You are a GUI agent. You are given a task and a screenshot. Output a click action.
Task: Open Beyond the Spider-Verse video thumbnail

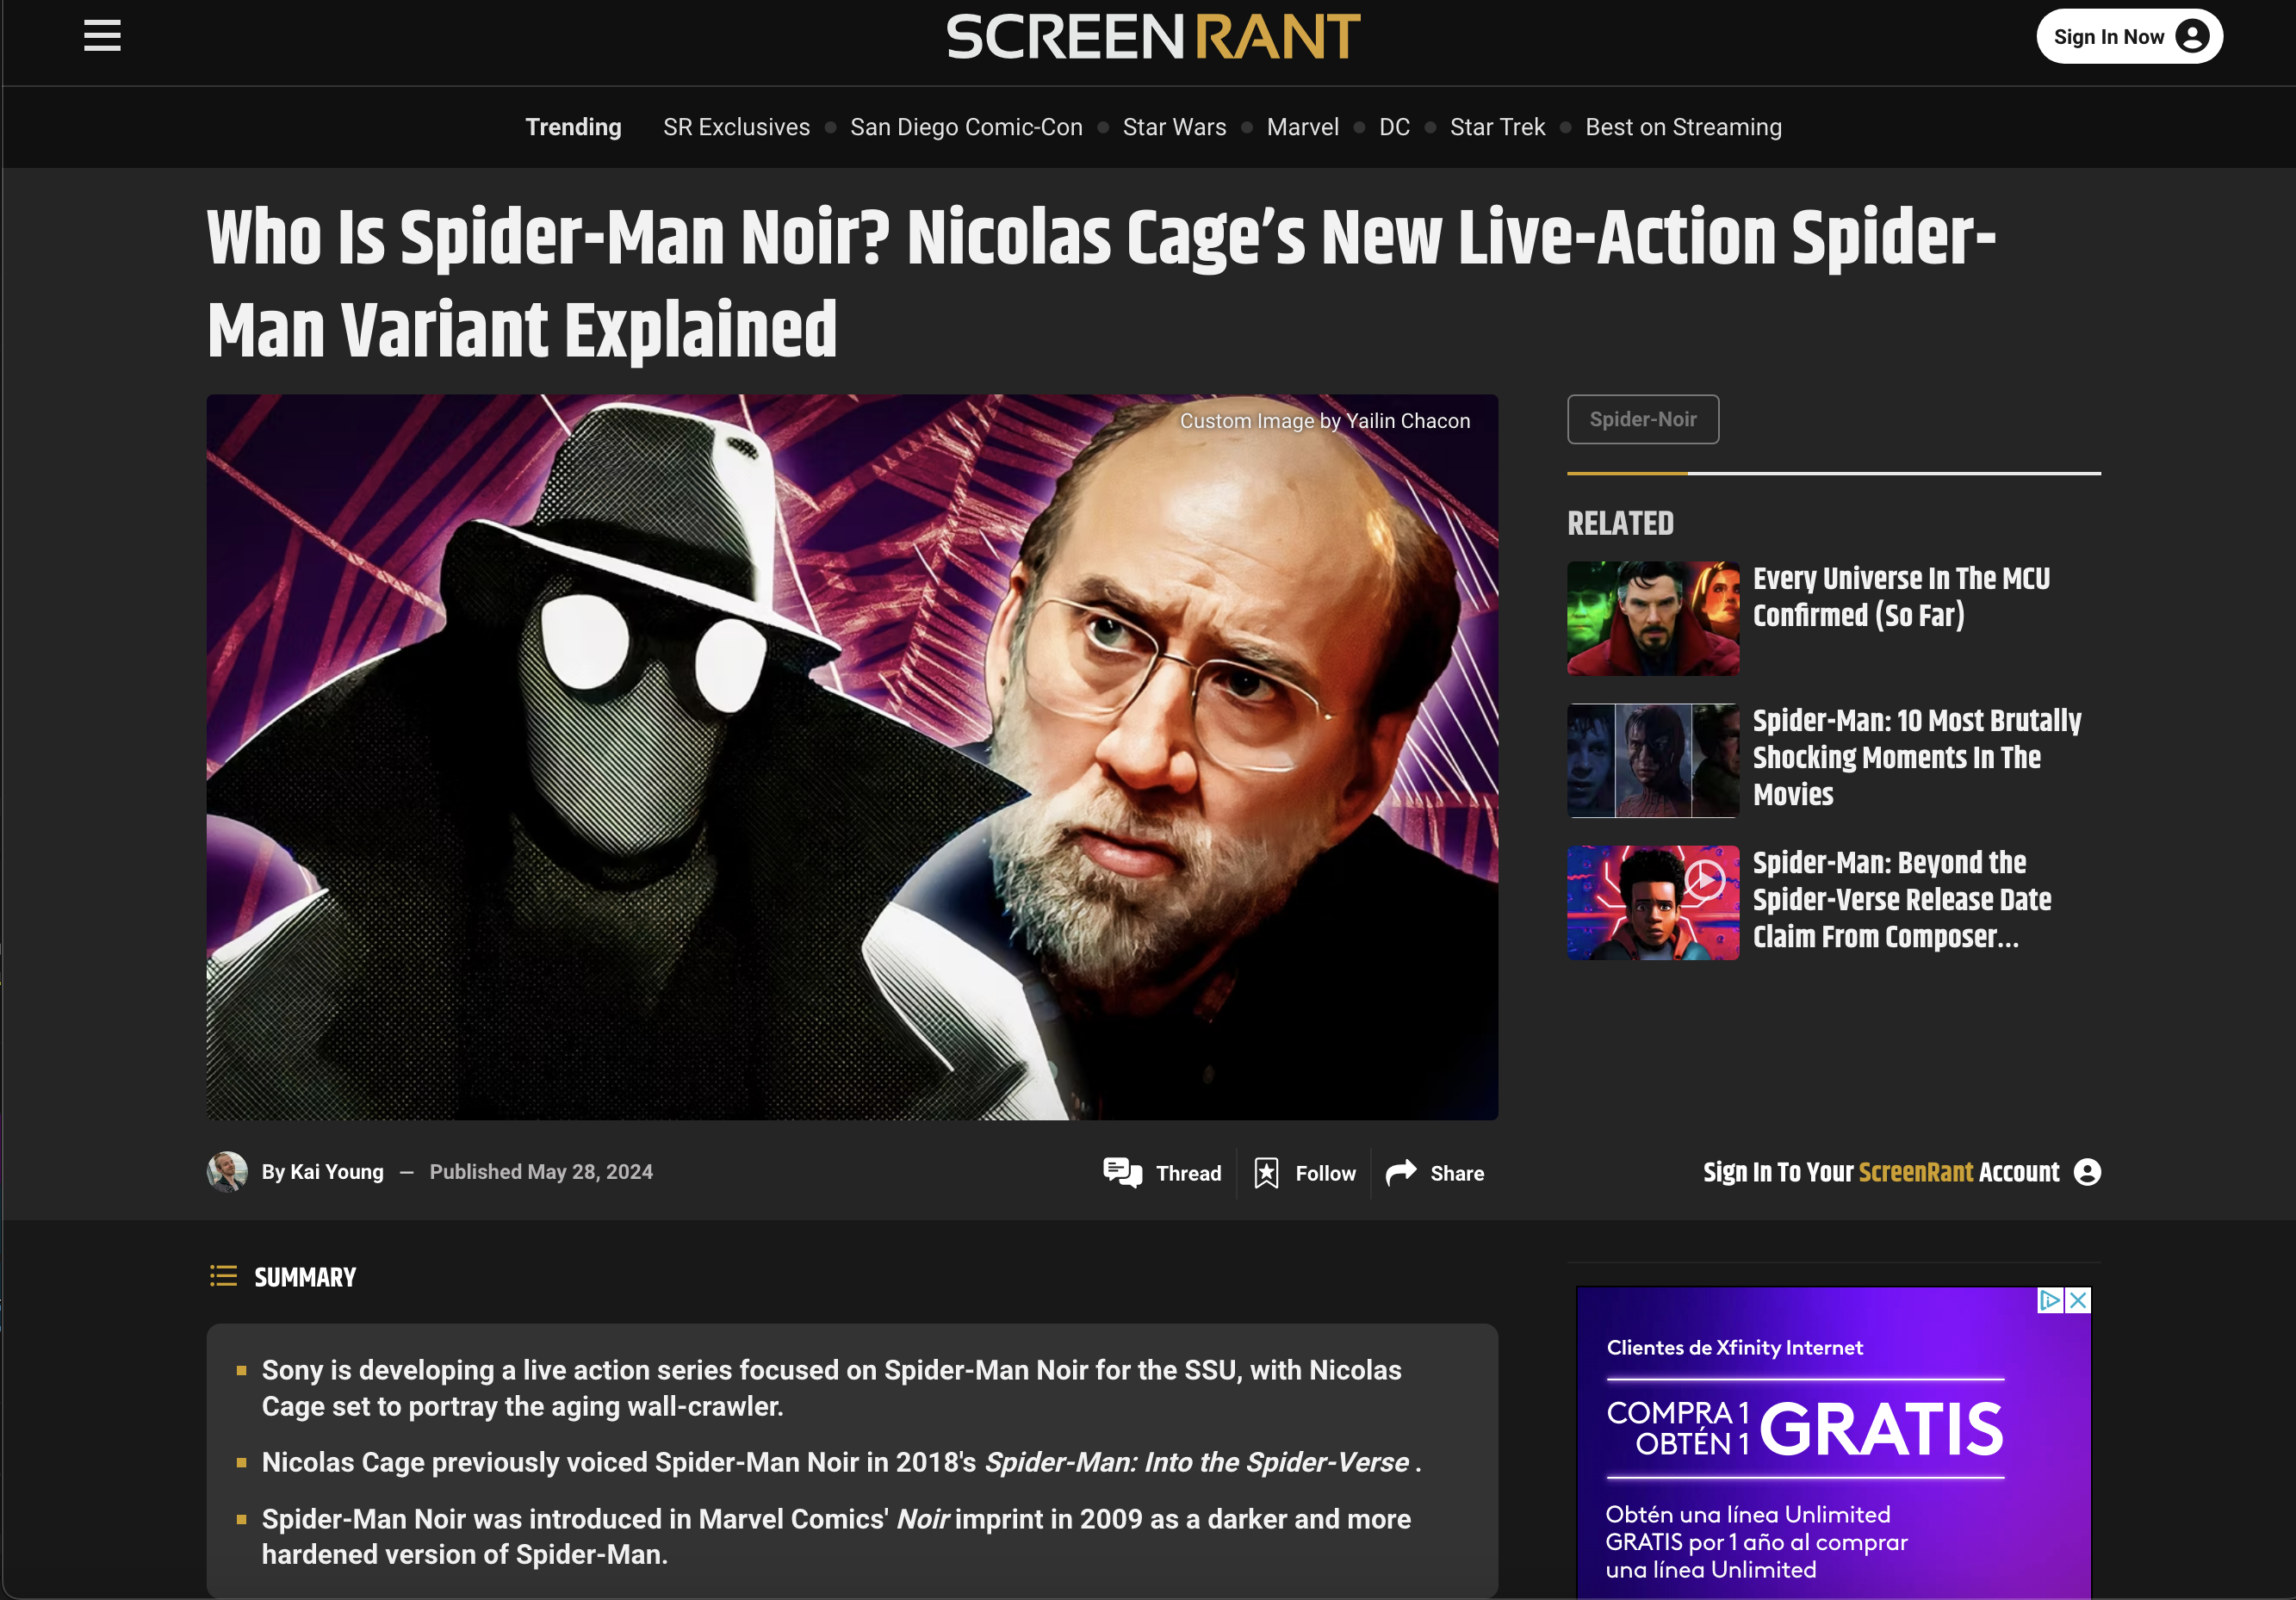[1653, 903]
